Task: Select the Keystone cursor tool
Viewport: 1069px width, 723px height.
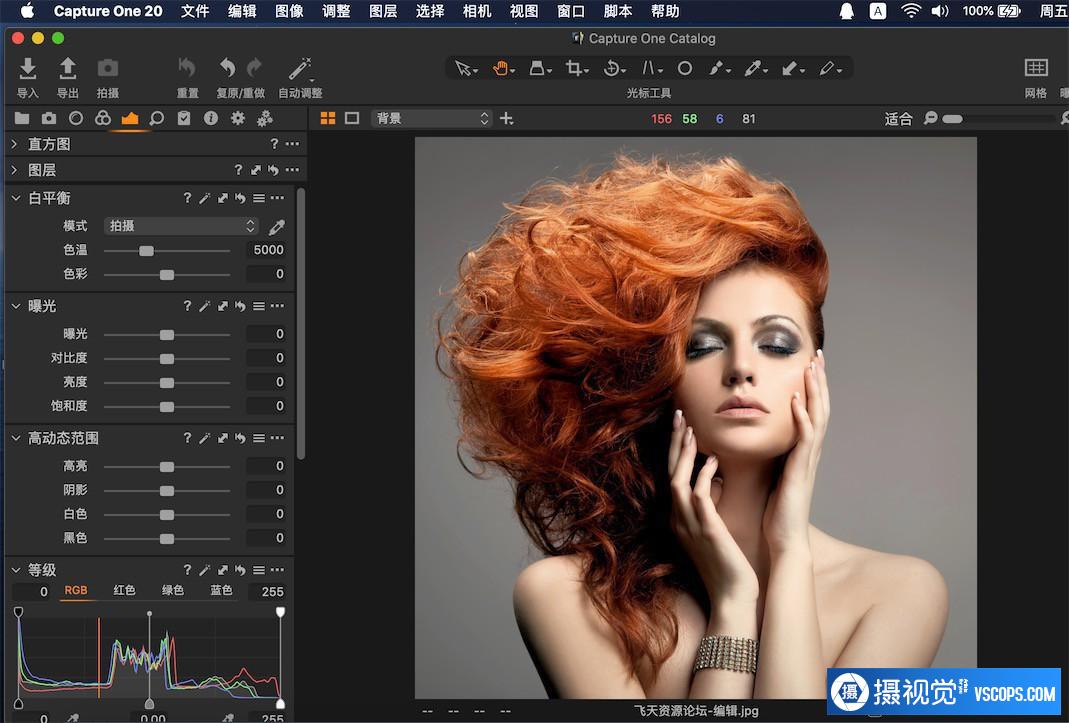Action: (648, 68)
